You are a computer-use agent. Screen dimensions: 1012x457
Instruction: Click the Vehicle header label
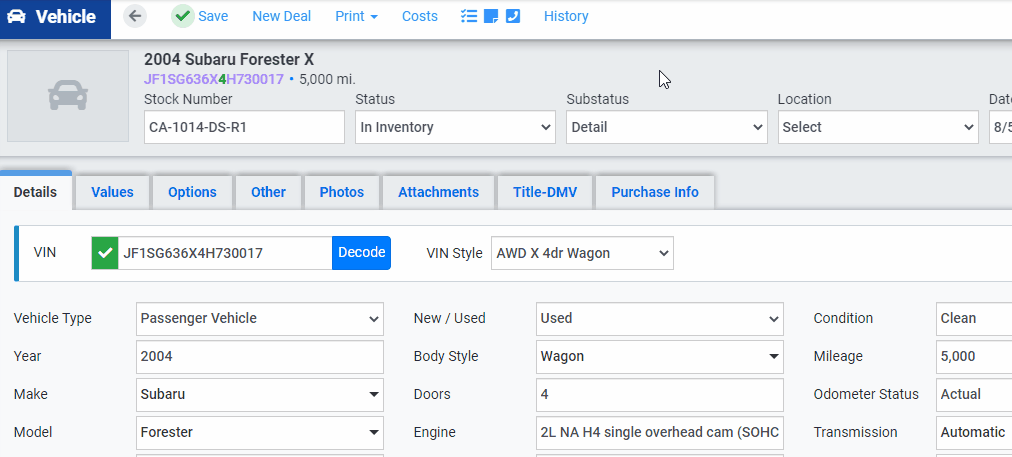pos(66,17)
